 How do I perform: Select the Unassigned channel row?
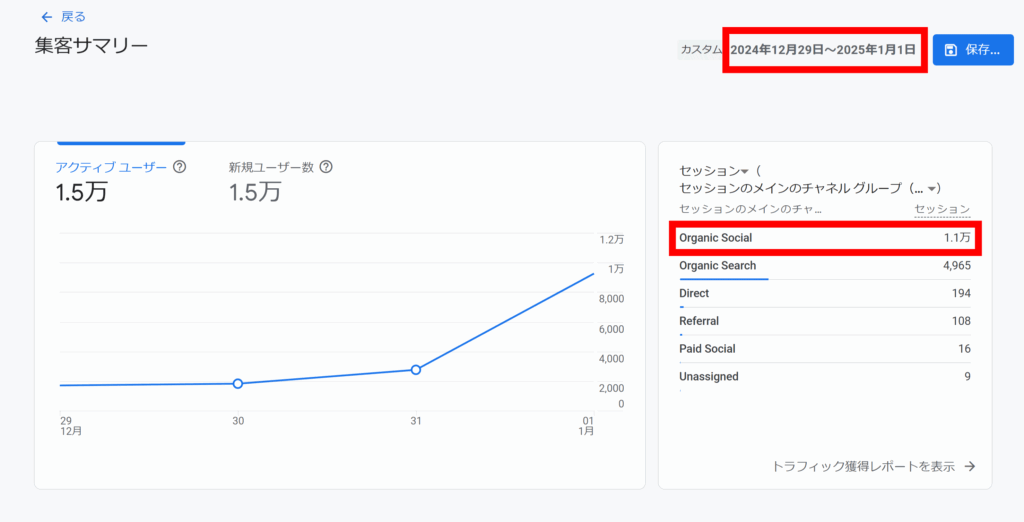click(824, 377)
